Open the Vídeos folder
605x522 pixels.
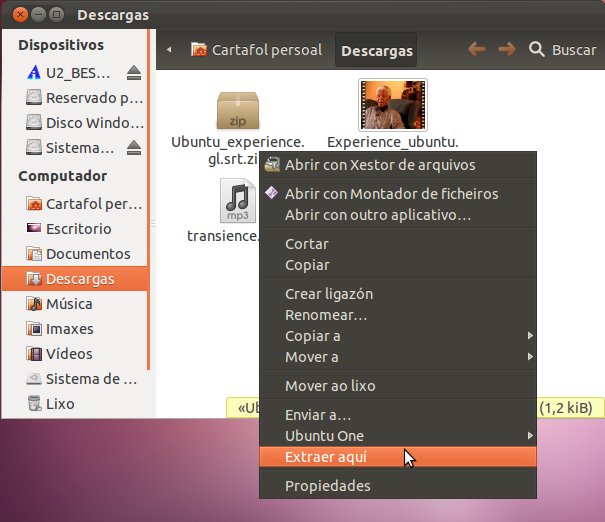coord(74,354)
